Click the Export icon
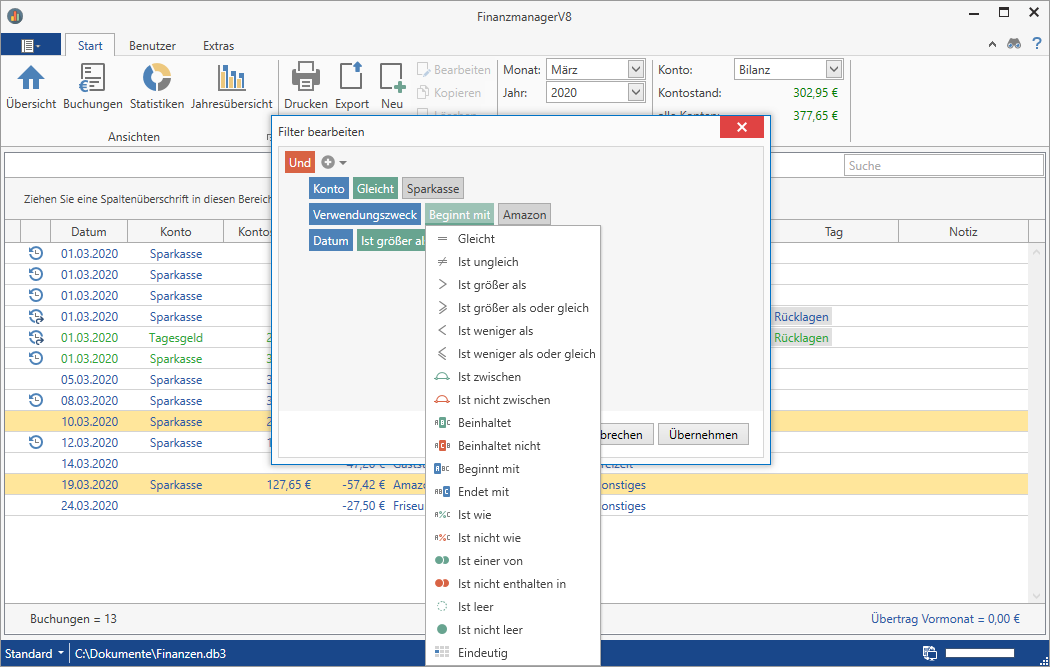1050x667 pixels. coord(352,77)
